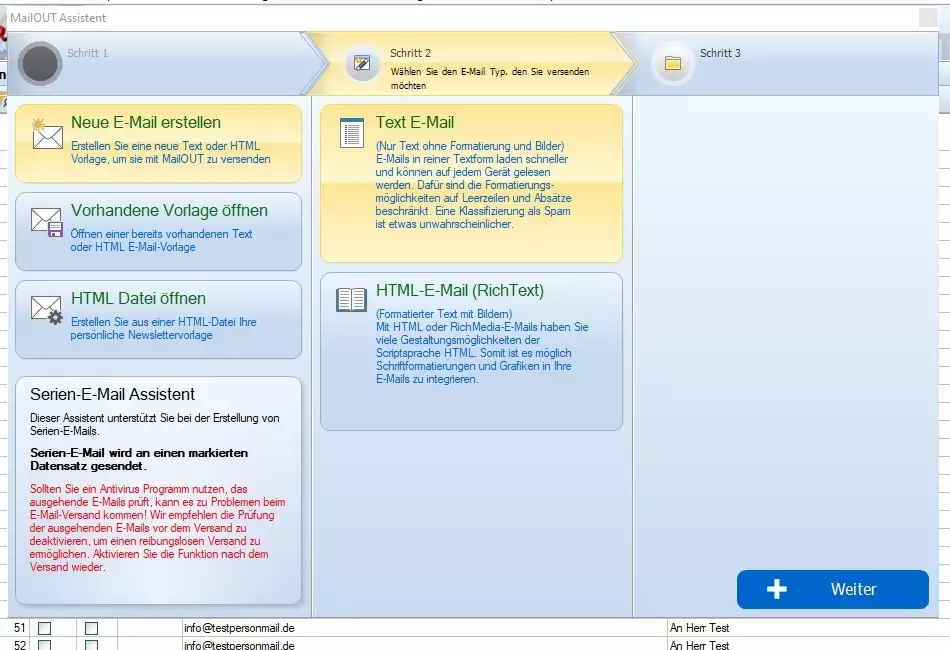Click info@testpersonmail.de in row 51
Viewport: 950px width, 650px height.
click(239, 628)
